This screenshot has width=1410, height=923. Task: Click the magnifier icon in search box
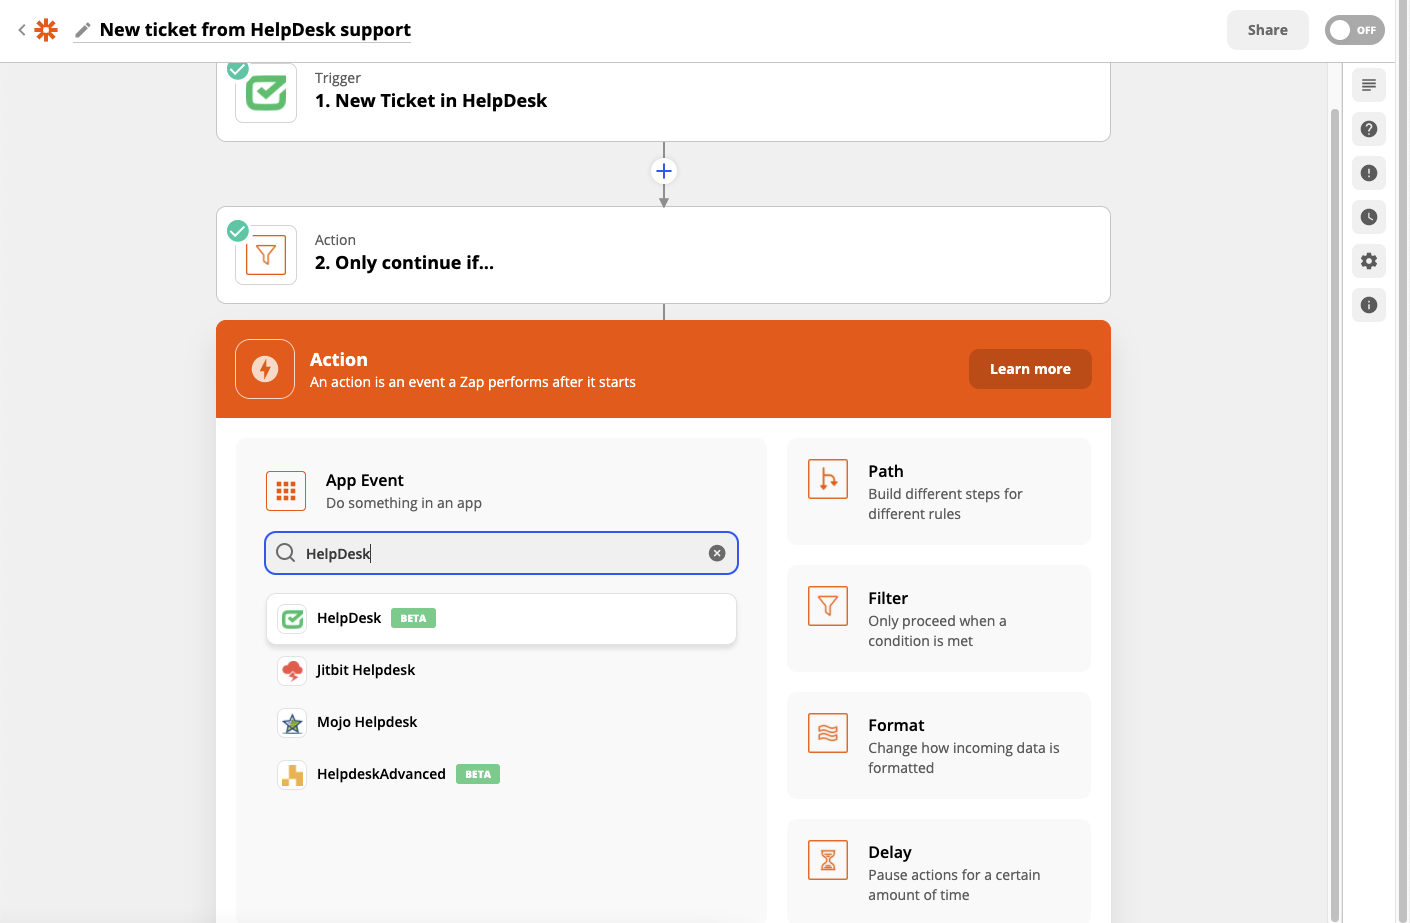click(285, 553)
